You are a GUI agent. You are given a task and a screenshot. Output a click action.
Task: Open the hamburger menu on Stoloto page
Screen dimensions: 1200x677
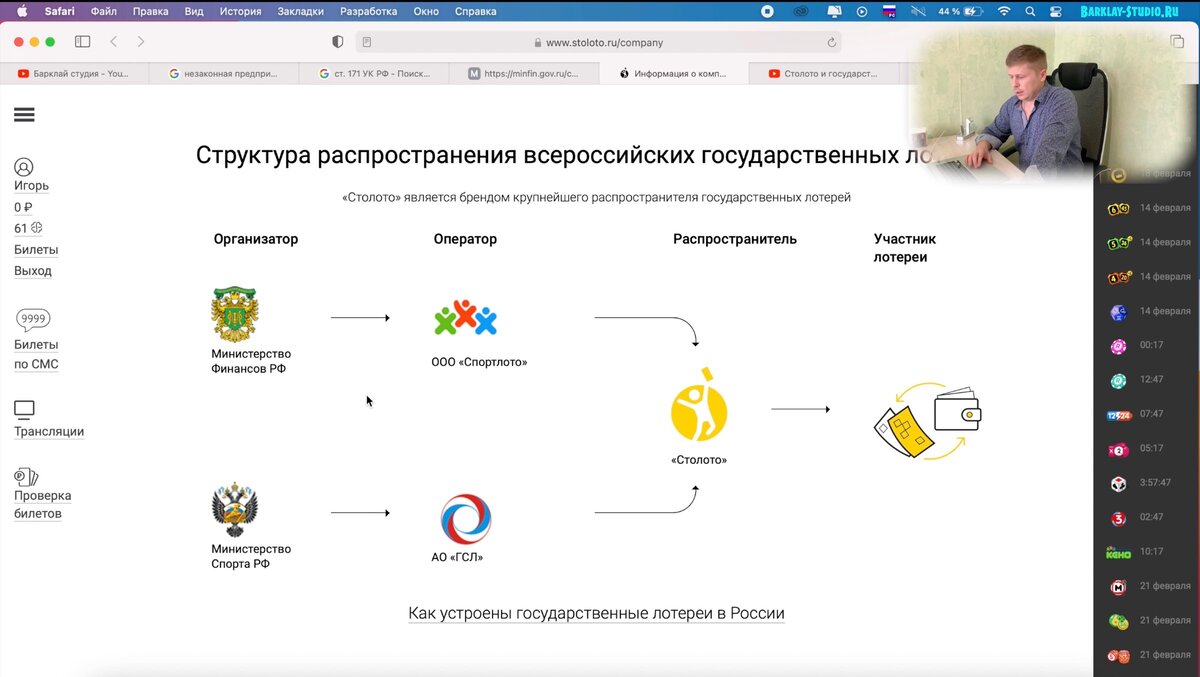click(x=24, y=115)
